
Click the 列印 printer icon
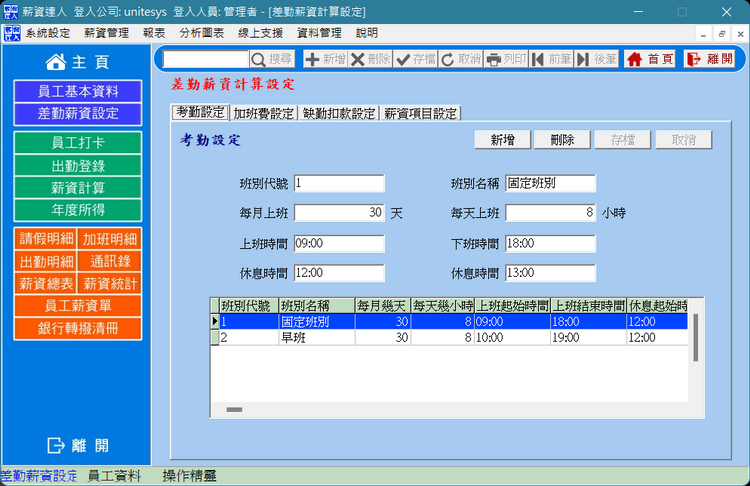[506, 59]
